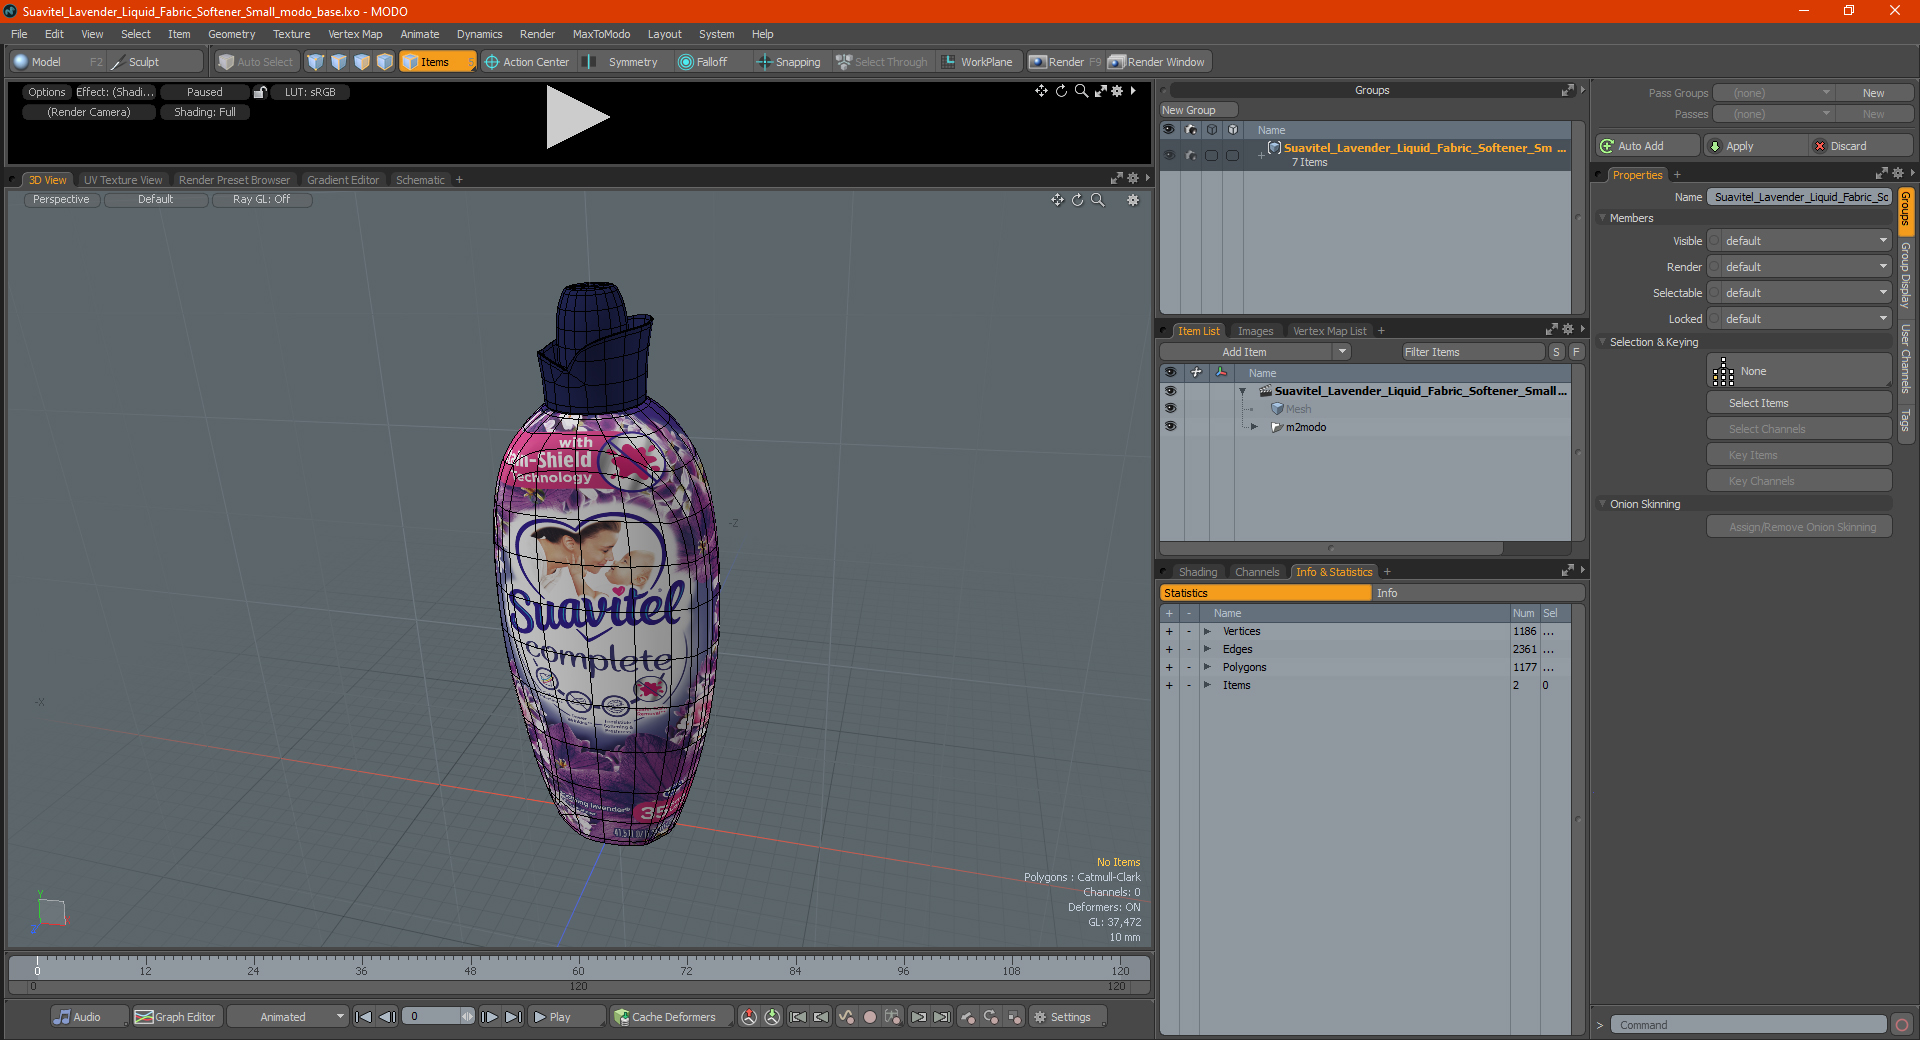Toggle Snapping
The image size is (1920, 1040).
pyautogui.click(x=789, y=62)
